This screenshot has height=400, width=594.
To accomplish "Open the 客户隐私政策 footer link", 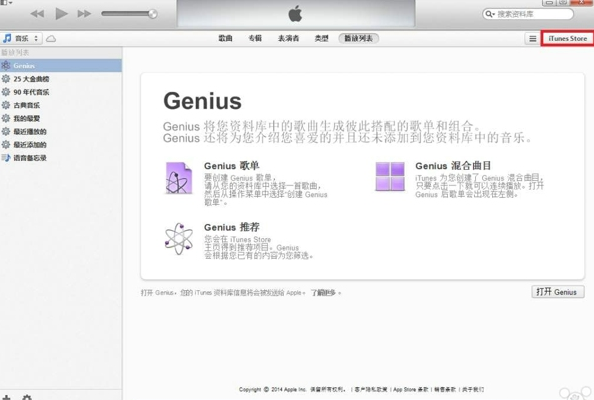I will 371,389.
